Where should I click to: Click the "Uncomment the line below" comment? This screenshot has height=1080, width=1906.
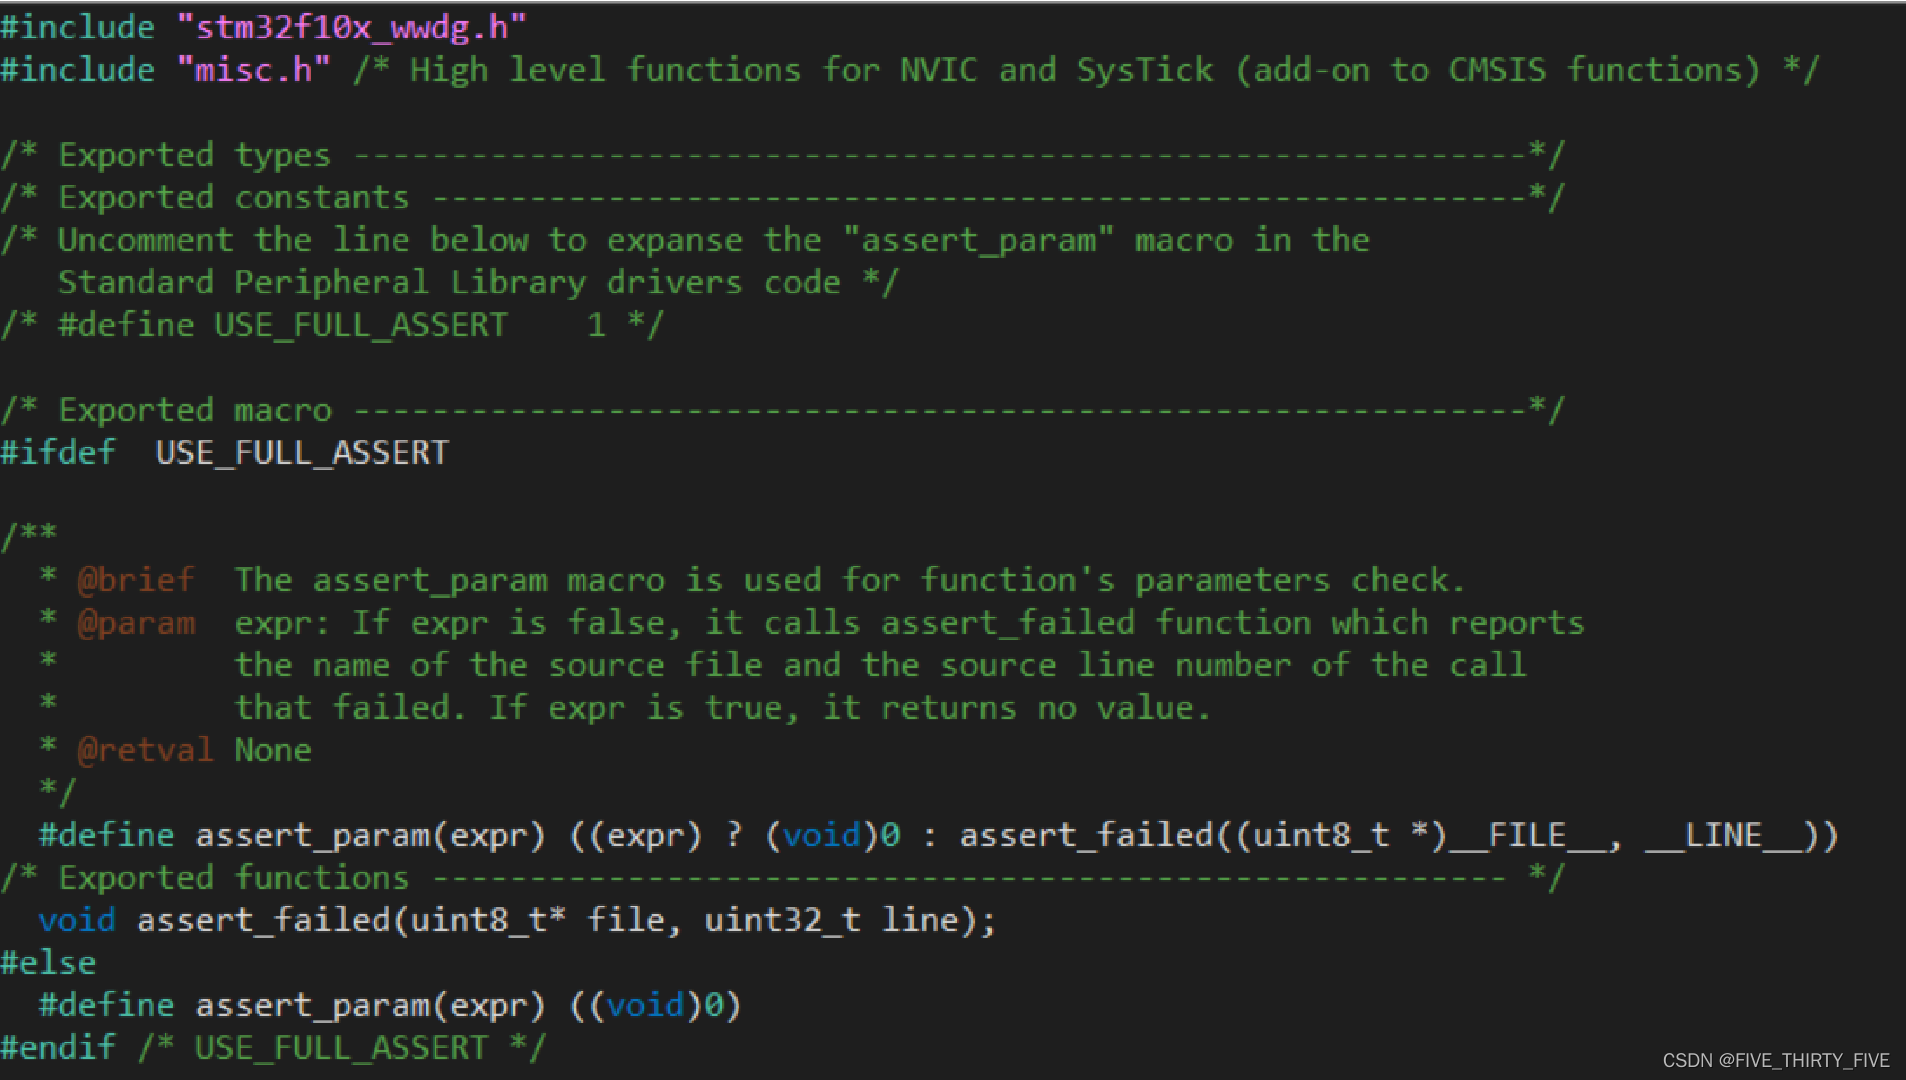[x=685, y=240]
